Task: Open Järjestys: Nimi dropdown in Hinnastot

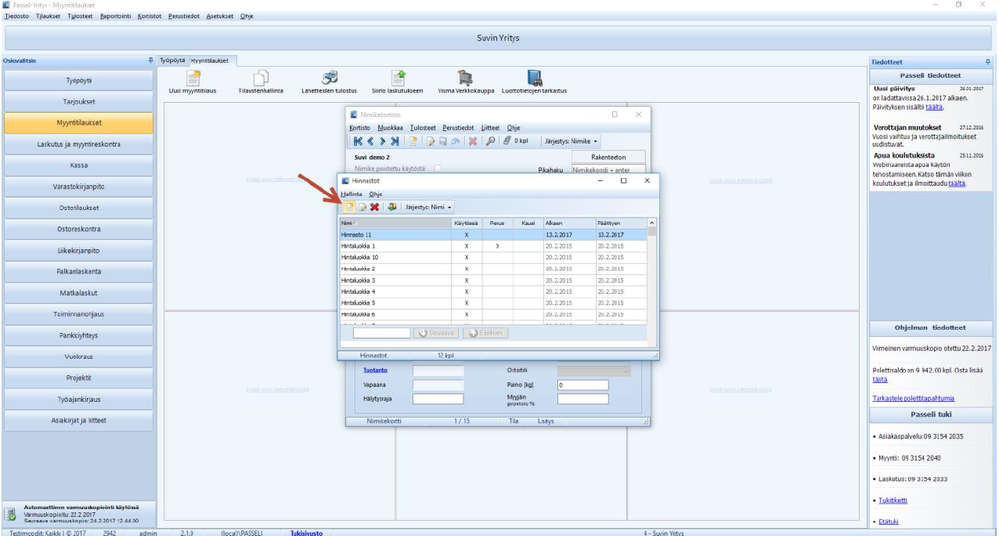Action: click(x=429, y=207)
